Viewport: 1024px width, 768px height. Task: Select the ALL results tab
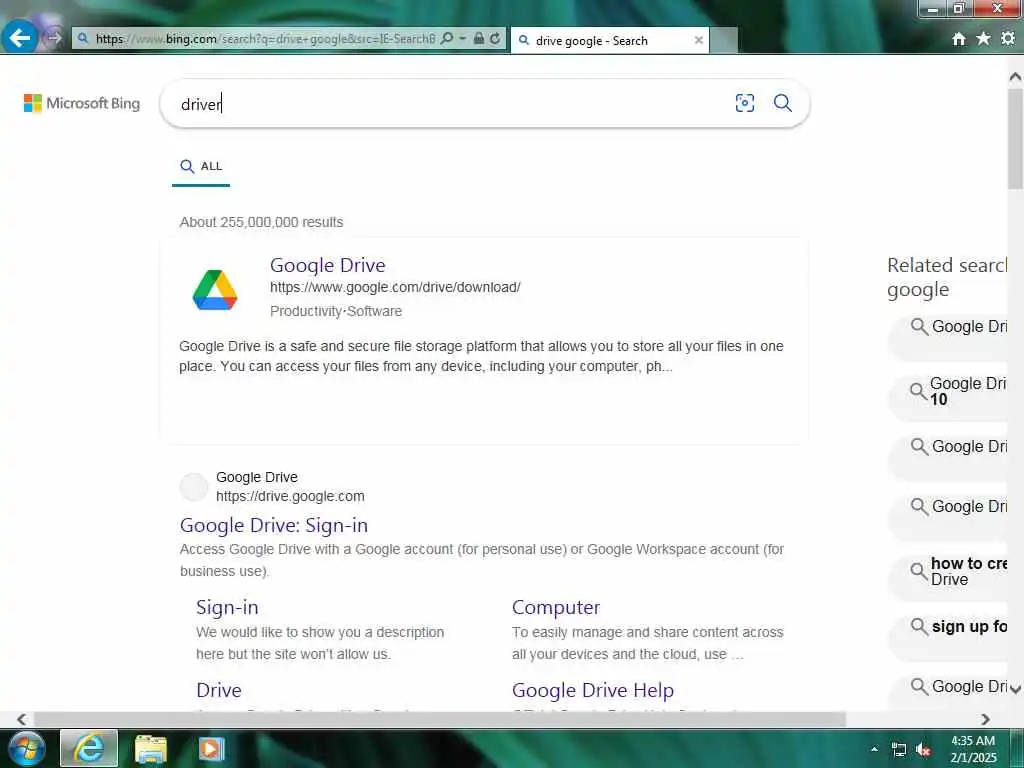tap(201, 167)
